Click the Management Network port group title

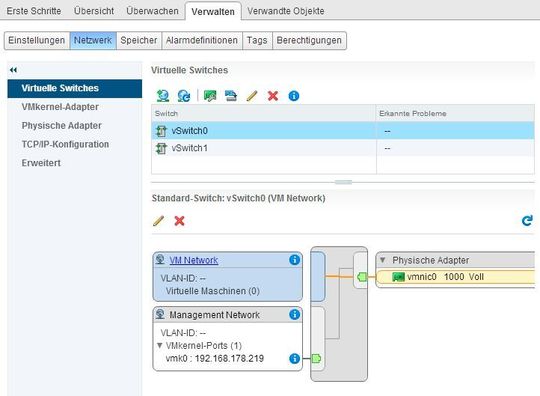point(214,315)
